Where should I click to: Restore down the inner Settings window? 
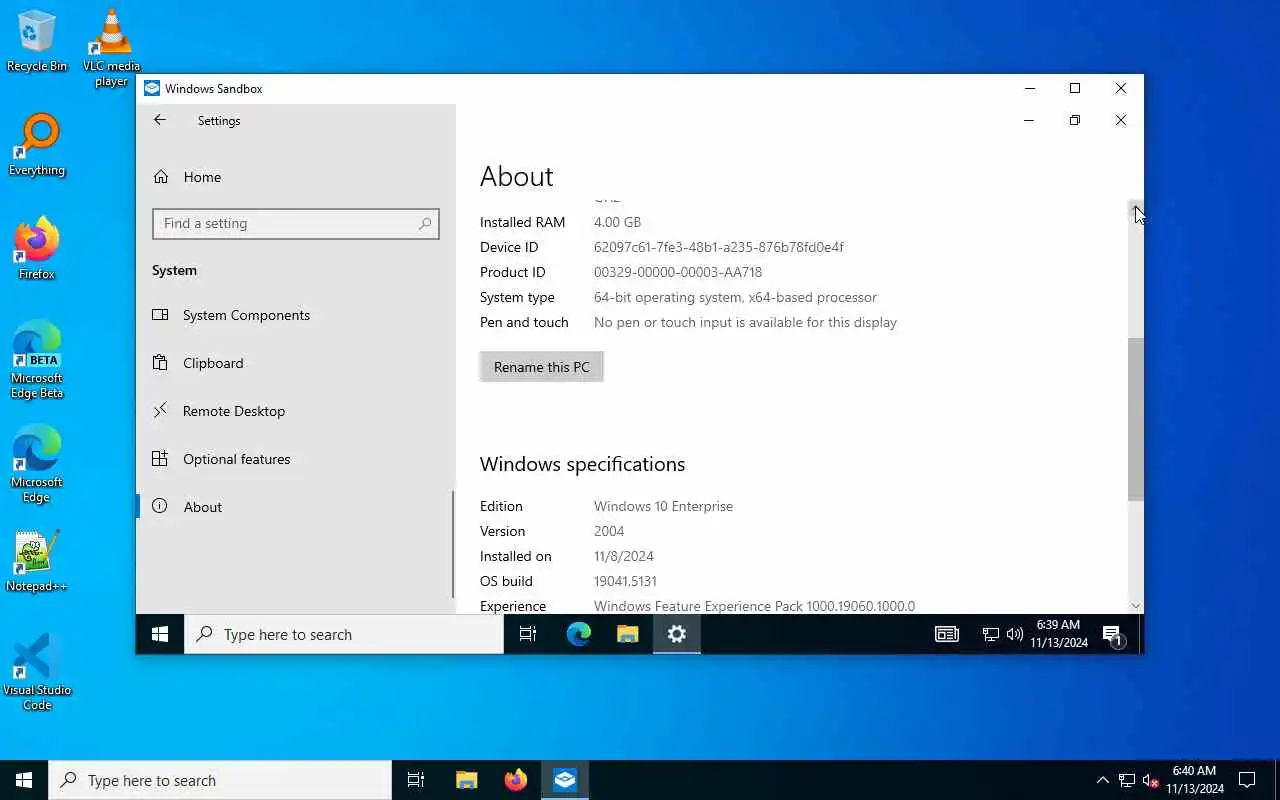(1075, 120)
